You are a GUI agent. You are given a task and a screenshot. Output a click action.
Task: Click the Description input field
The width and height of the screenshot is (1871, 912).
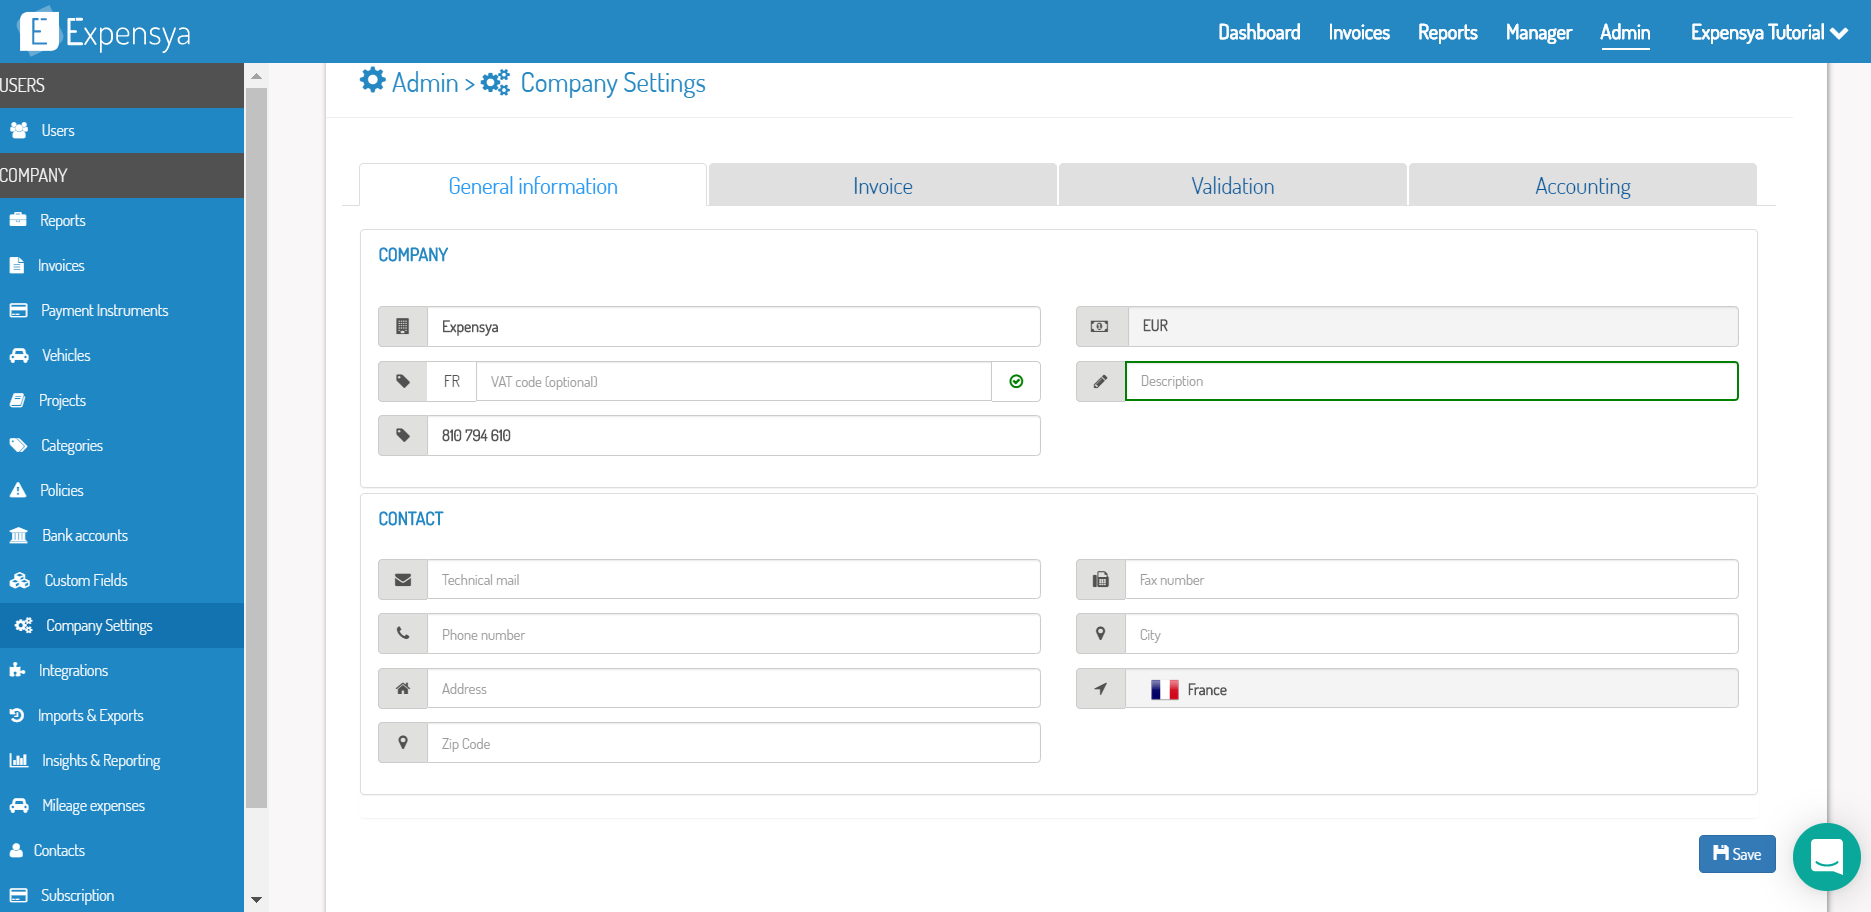pyautogui.click(x=1432, y=381)
